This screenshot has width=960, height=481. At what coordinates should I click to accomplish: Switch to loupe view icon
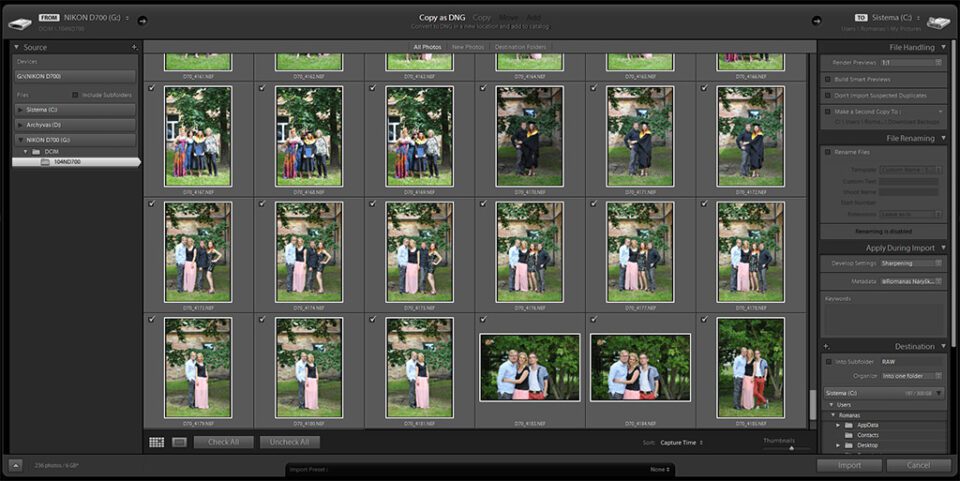click(179, 442)
